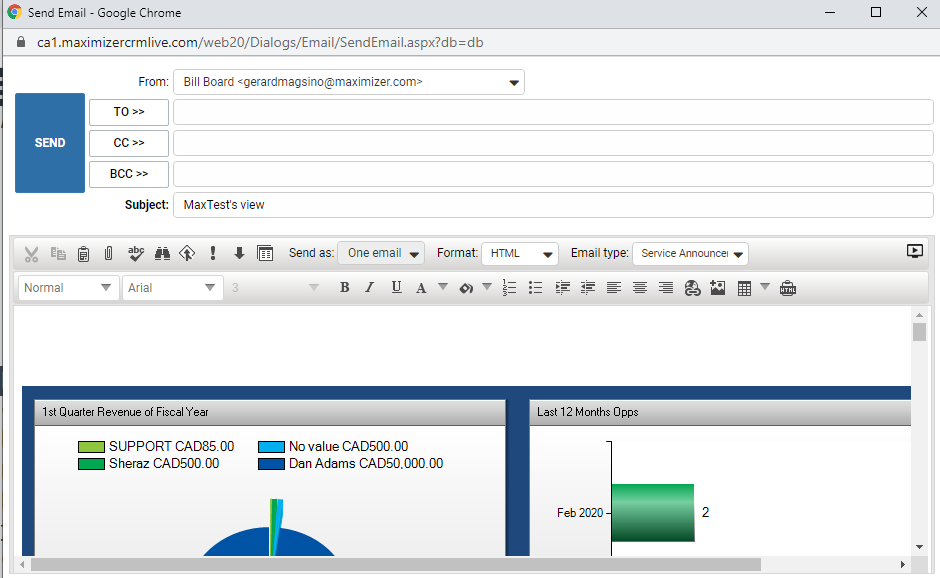Viewport: 940px width, 578px height.
Task: Click the editor scroll down arrow
Action: (x=920, y=547)
